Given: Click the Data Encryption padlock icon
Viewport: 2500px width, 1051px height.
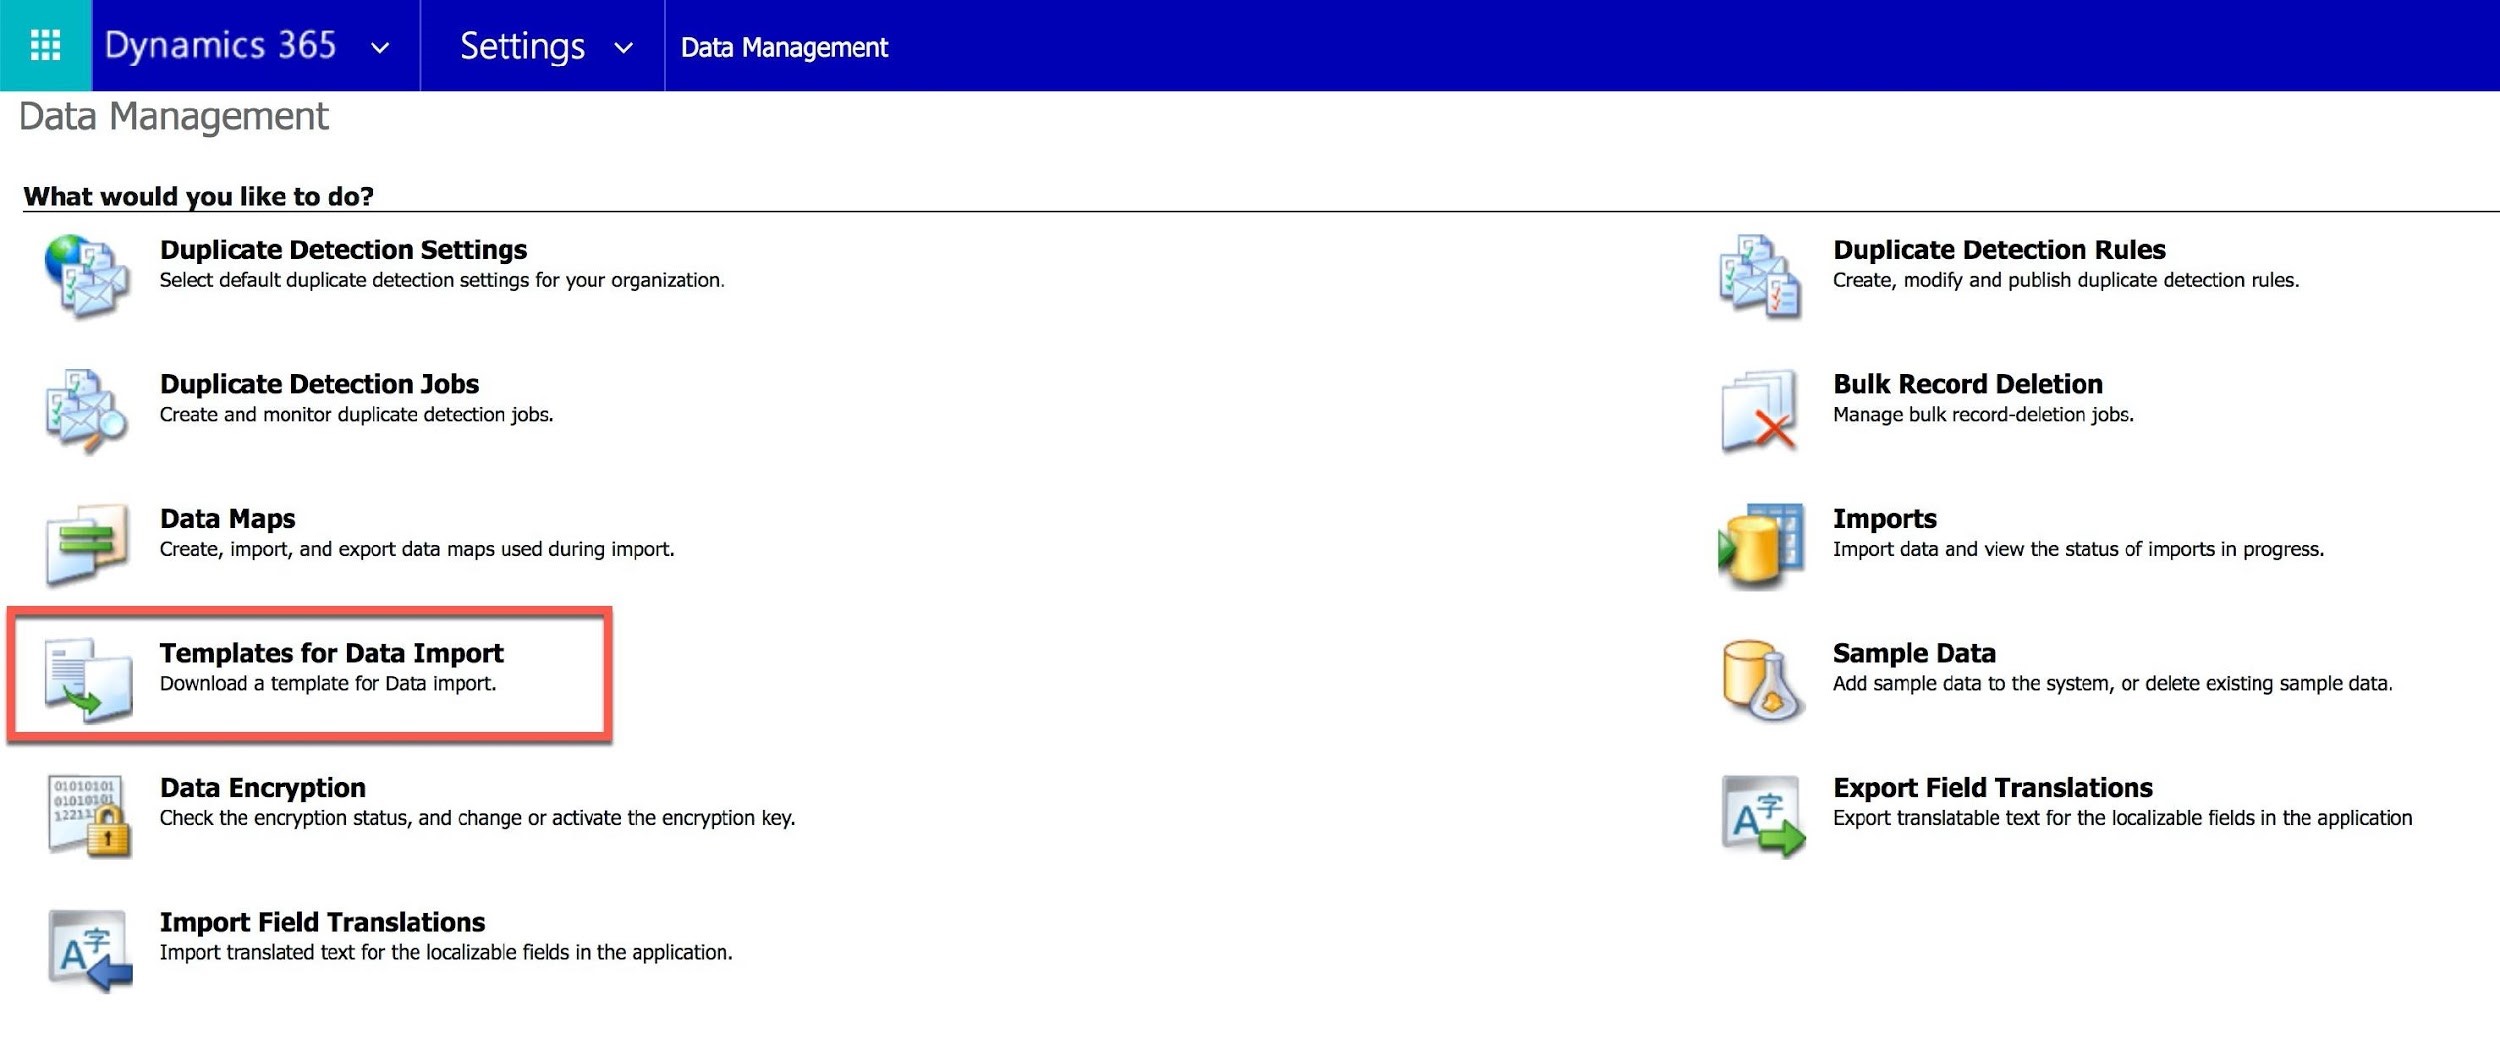Looking at the screenshot, I should [x=89, y=814].
